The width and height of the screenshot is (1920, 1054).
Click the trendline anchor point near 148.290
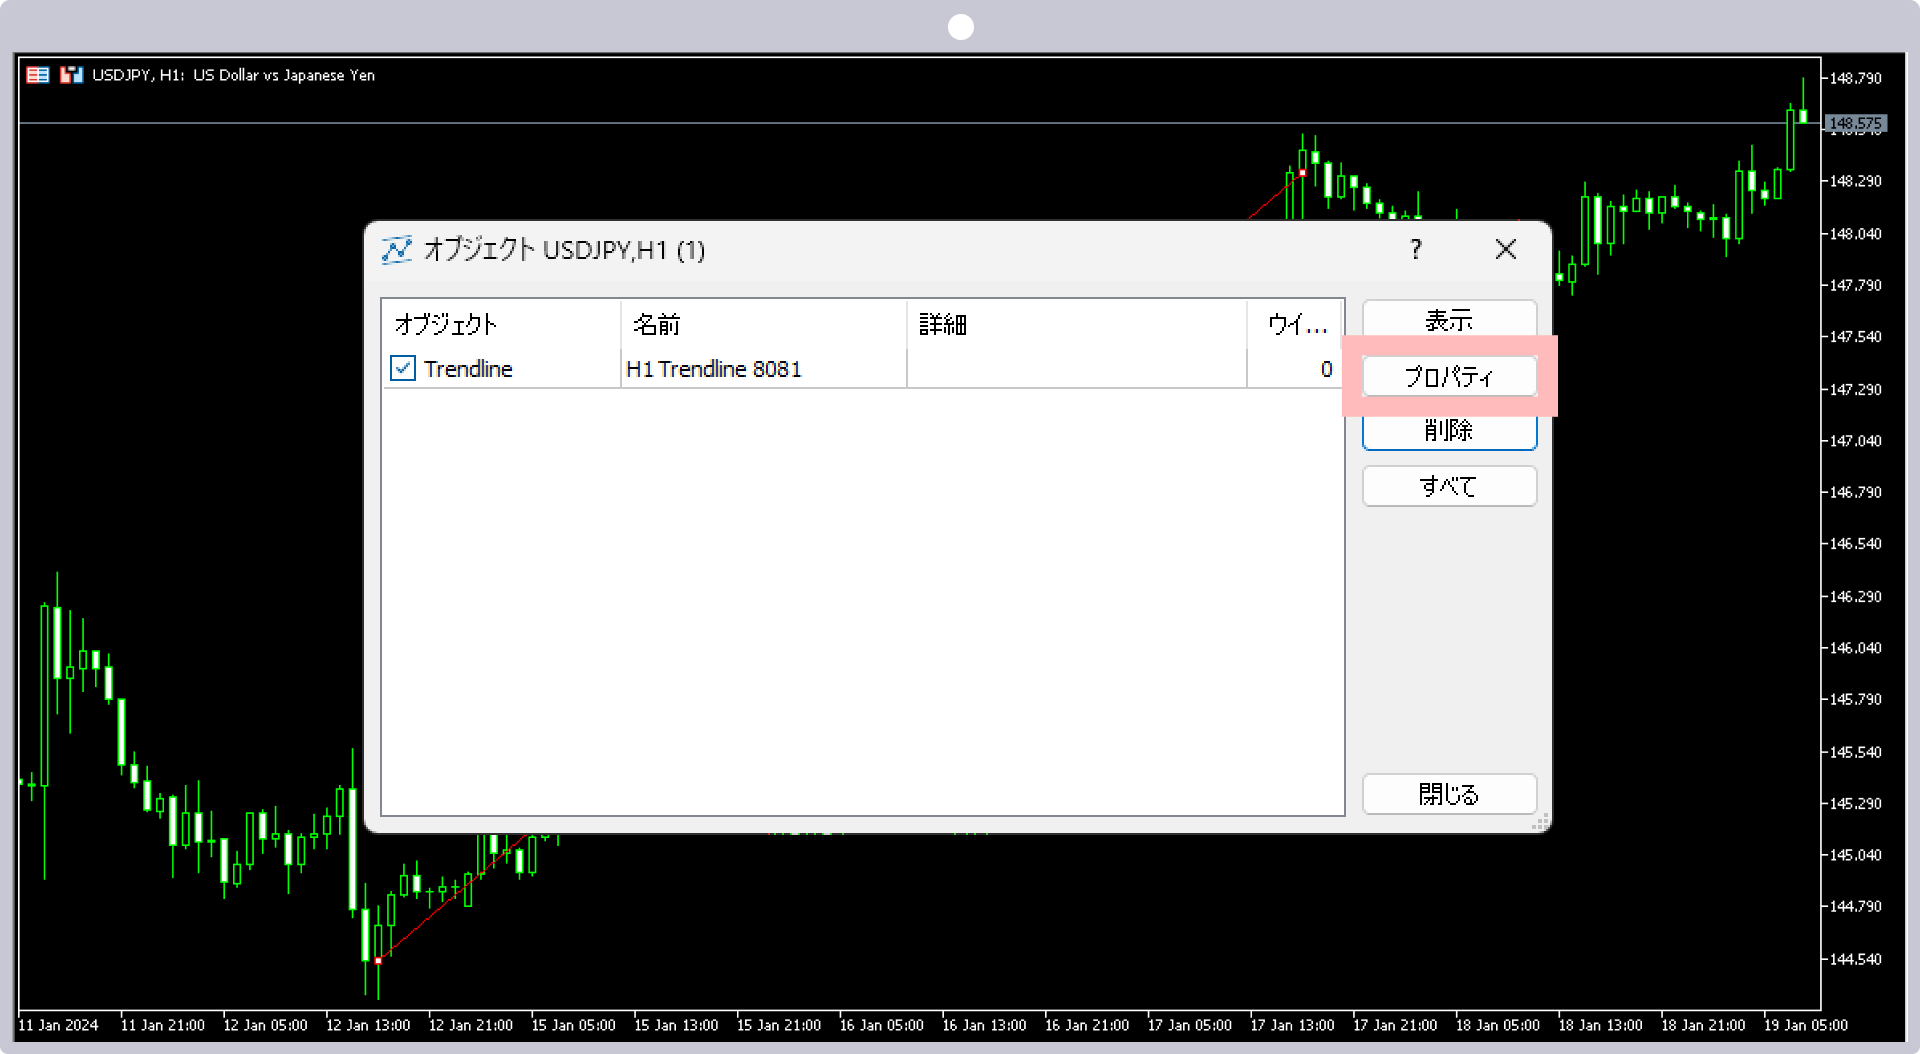click(x=1302, y=173)
